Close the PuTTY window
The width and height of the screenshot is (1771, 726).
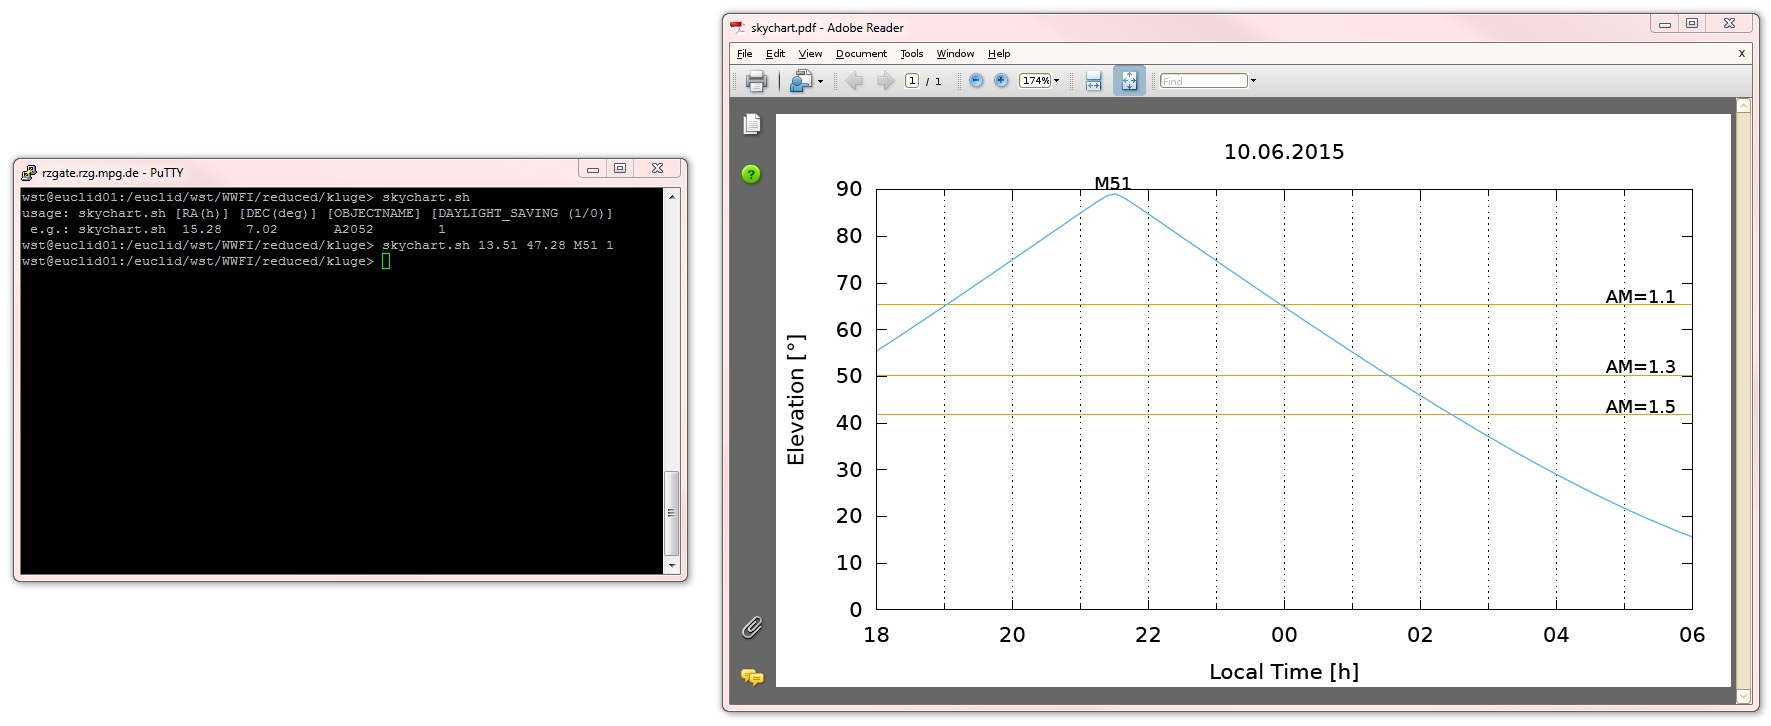coord(657,169)
